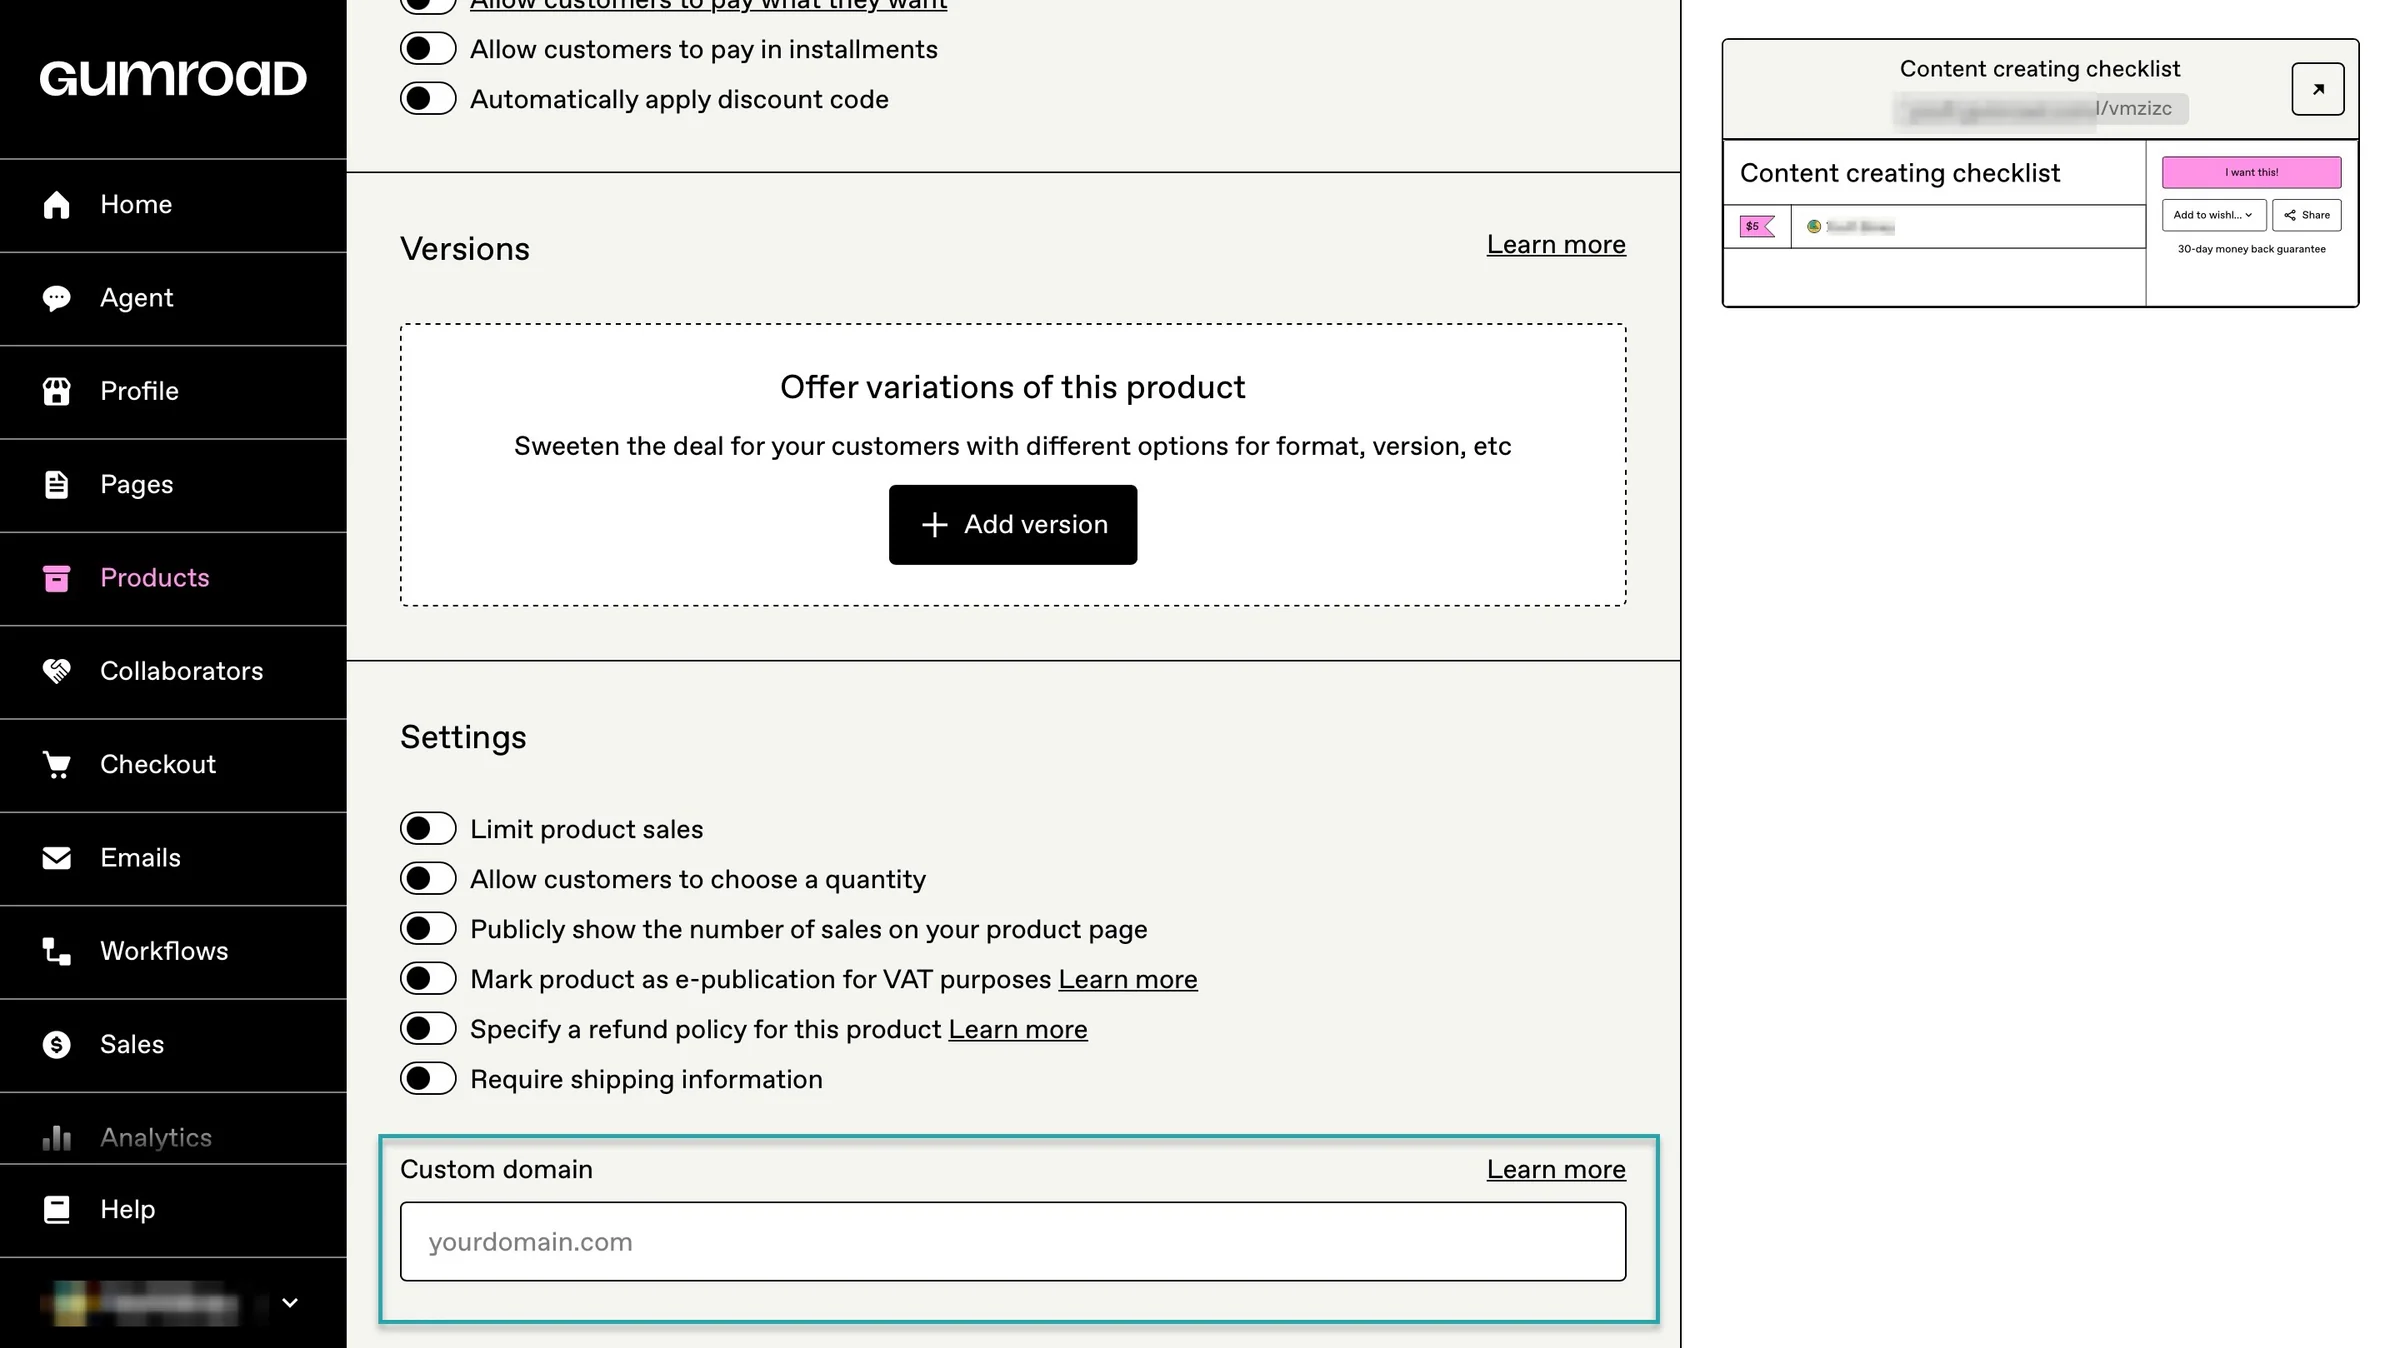Click the Add version button
The width and height of the screenshot is (2400, 1348).
pyautogui.click(x=1013, y=525)
